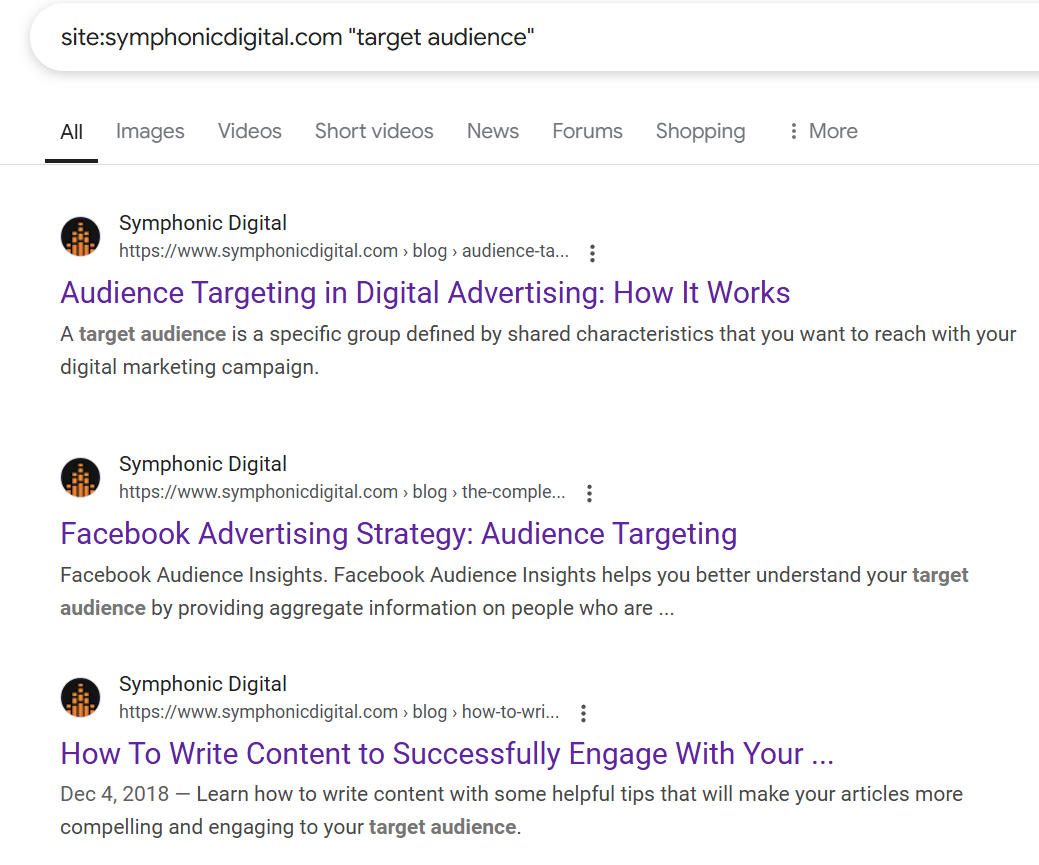Viewport: 1039px width, 865px height.
Task: Select the All results tab
Action: point(72,131)
